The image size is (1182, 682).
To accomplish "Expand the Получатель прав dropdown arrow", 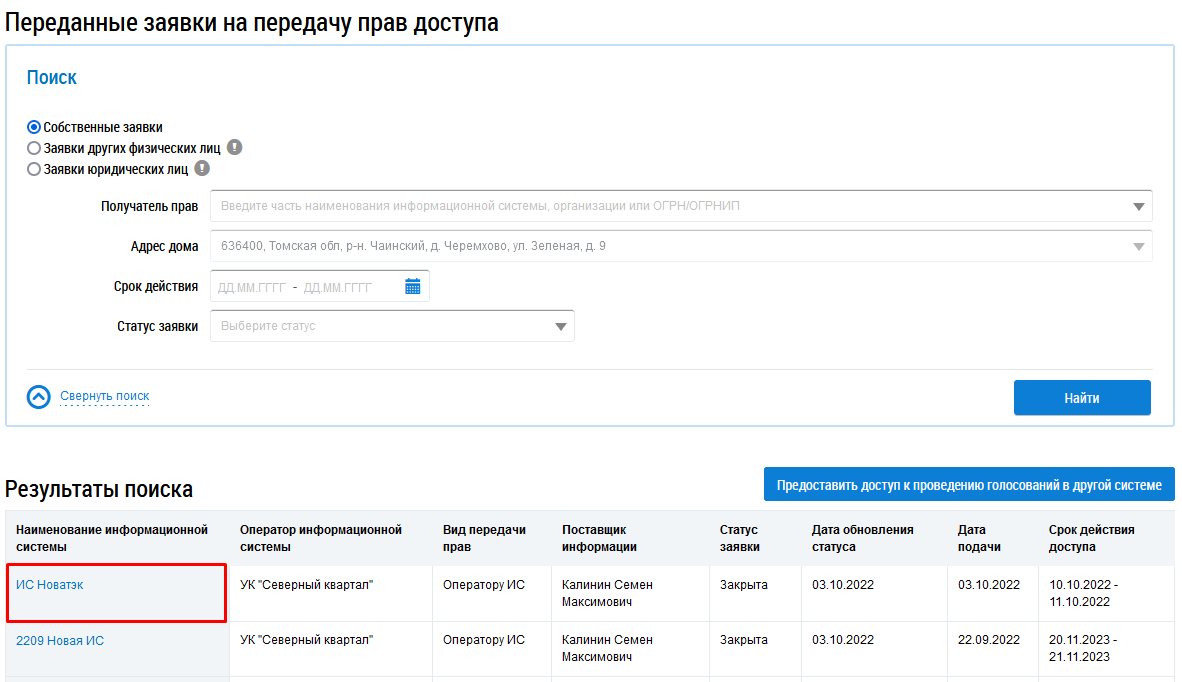I will (1138, 207).
